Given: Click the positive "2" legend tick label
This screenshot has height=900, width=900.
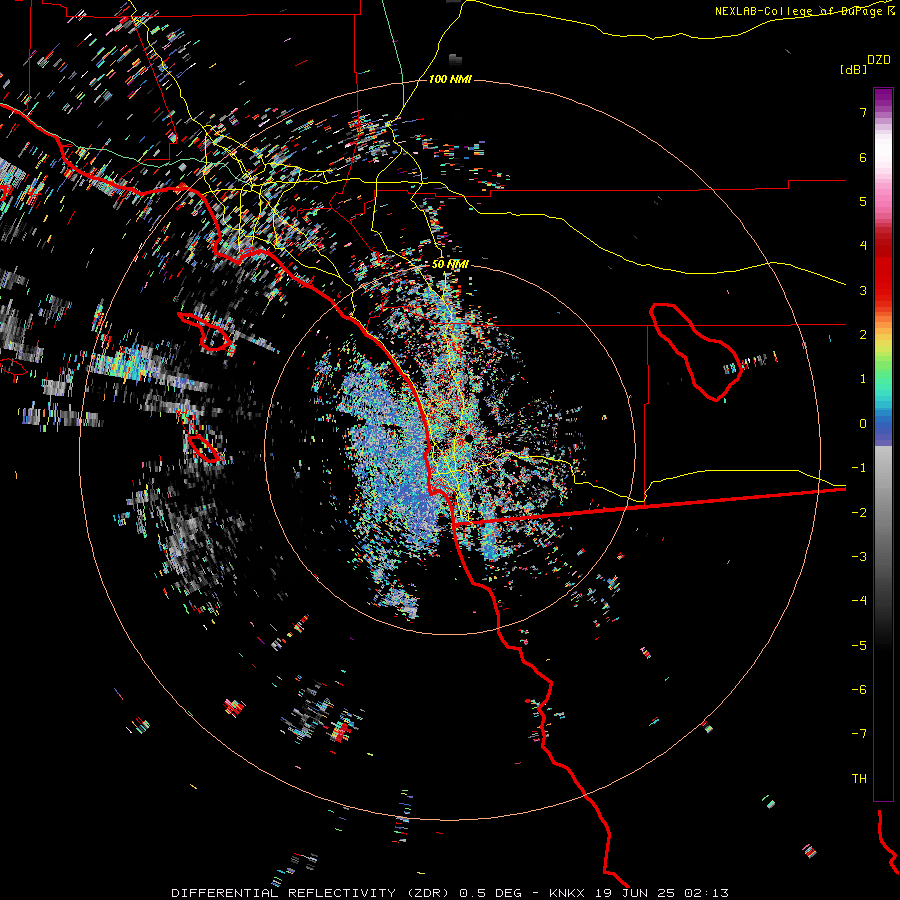Looking at the screenshot, I should tap(863, 335).
